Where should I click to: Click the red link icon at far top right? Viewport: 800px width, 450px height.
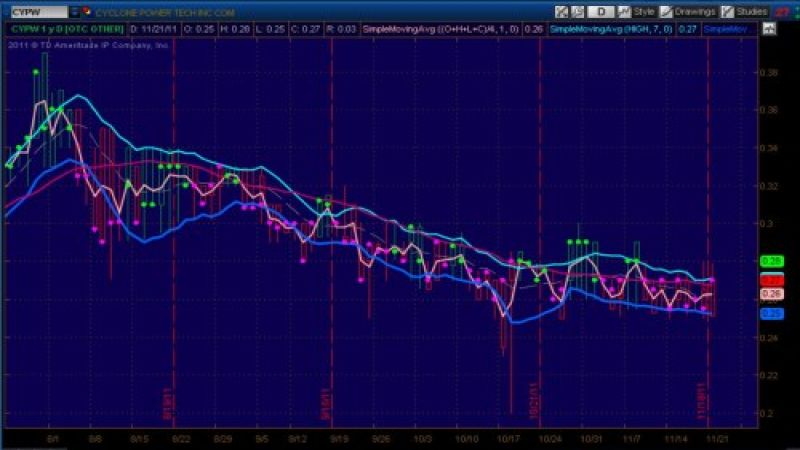pyautogui.click(x=782, y=12)
